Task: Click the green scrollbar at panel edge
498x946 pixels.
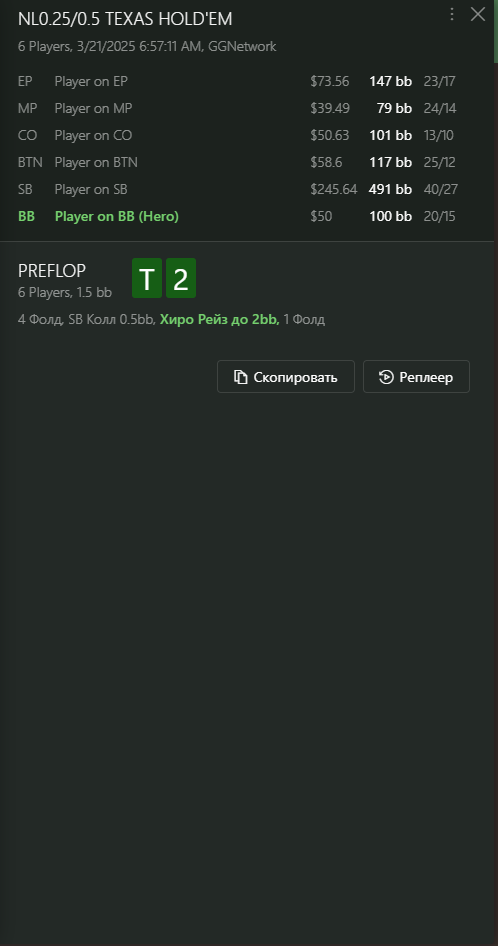Action: click(496, 31)
